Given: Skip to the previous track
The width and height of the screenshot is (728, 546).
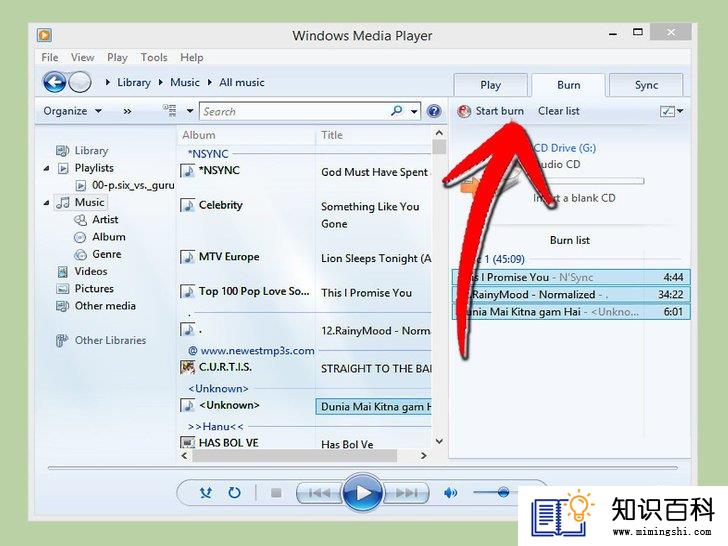Looking at the screenshot, I should tap(319, 493).
